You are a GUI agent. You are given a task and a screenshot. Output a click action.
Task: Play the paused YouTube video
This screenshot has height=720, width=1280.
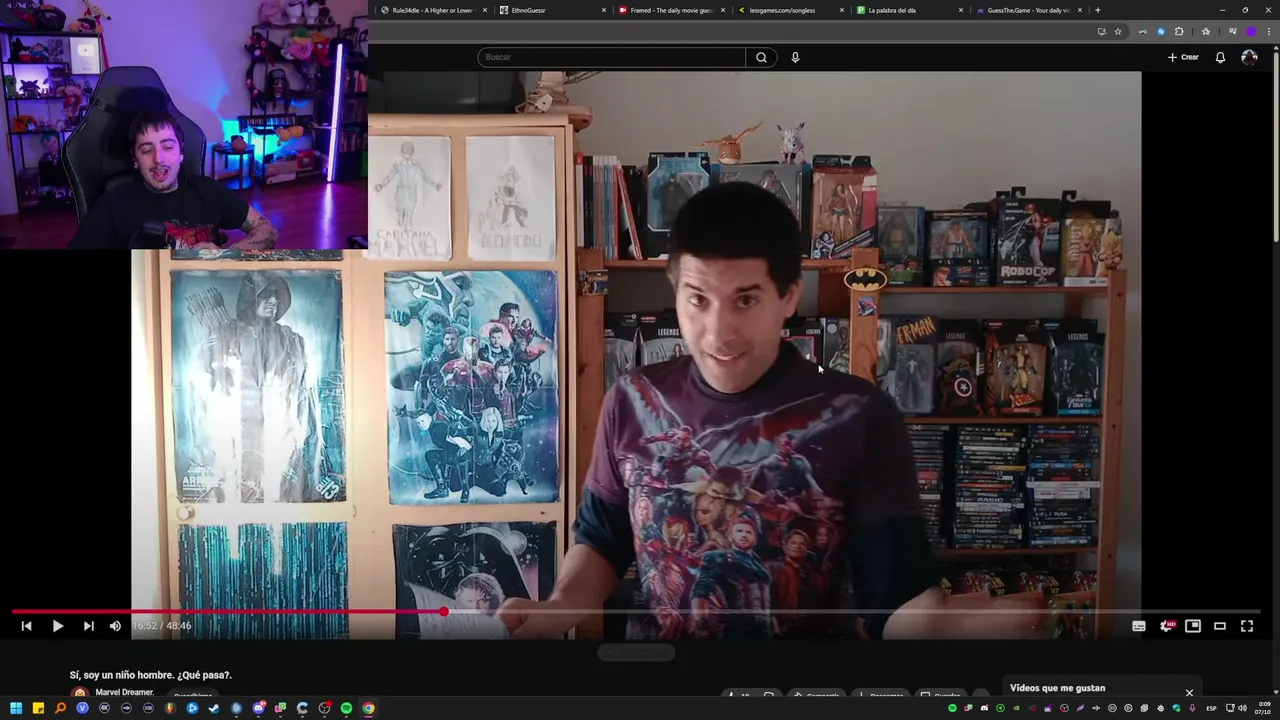click(x=57, y=626)
